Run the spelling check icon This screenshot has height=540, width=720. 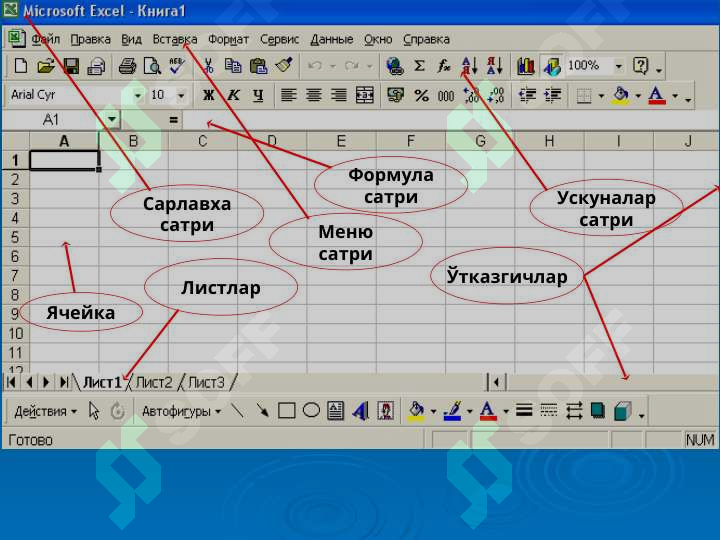pos(176,66)
